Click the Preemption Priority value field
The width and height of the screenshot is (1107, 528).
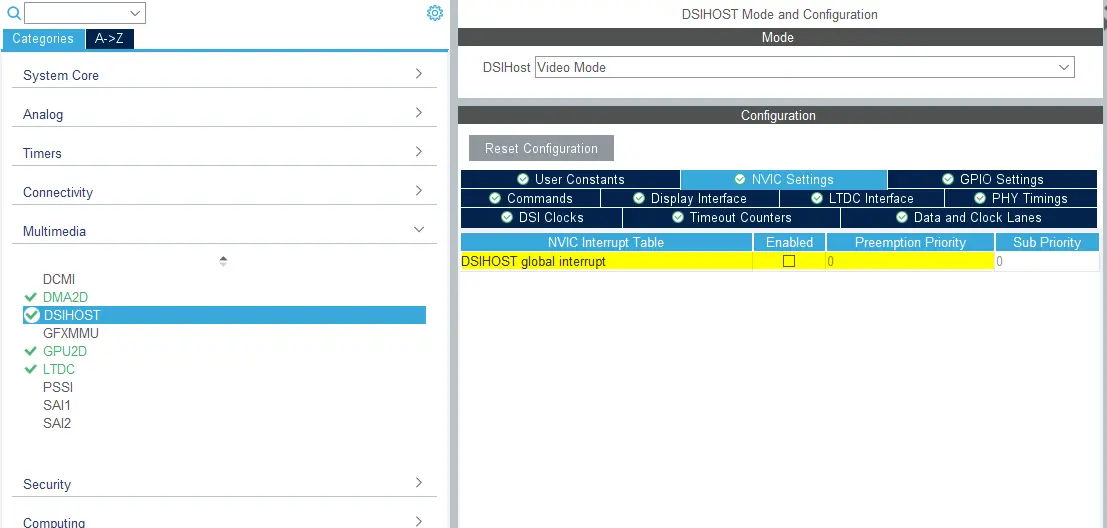(x=908, y=261)
